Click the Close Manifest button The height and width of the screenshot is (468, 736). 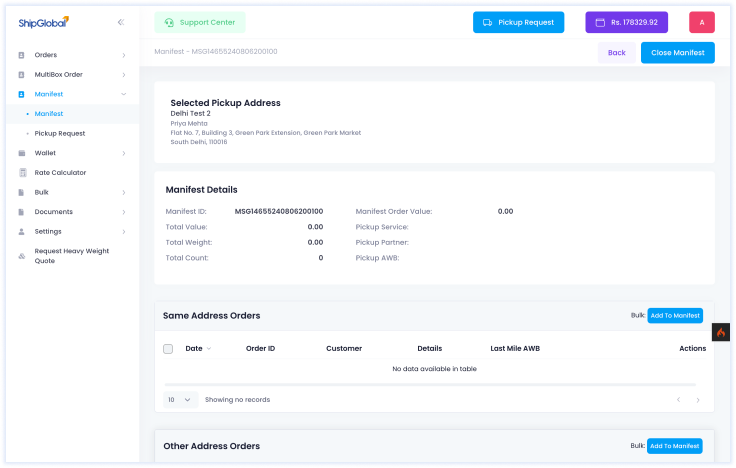677,53
